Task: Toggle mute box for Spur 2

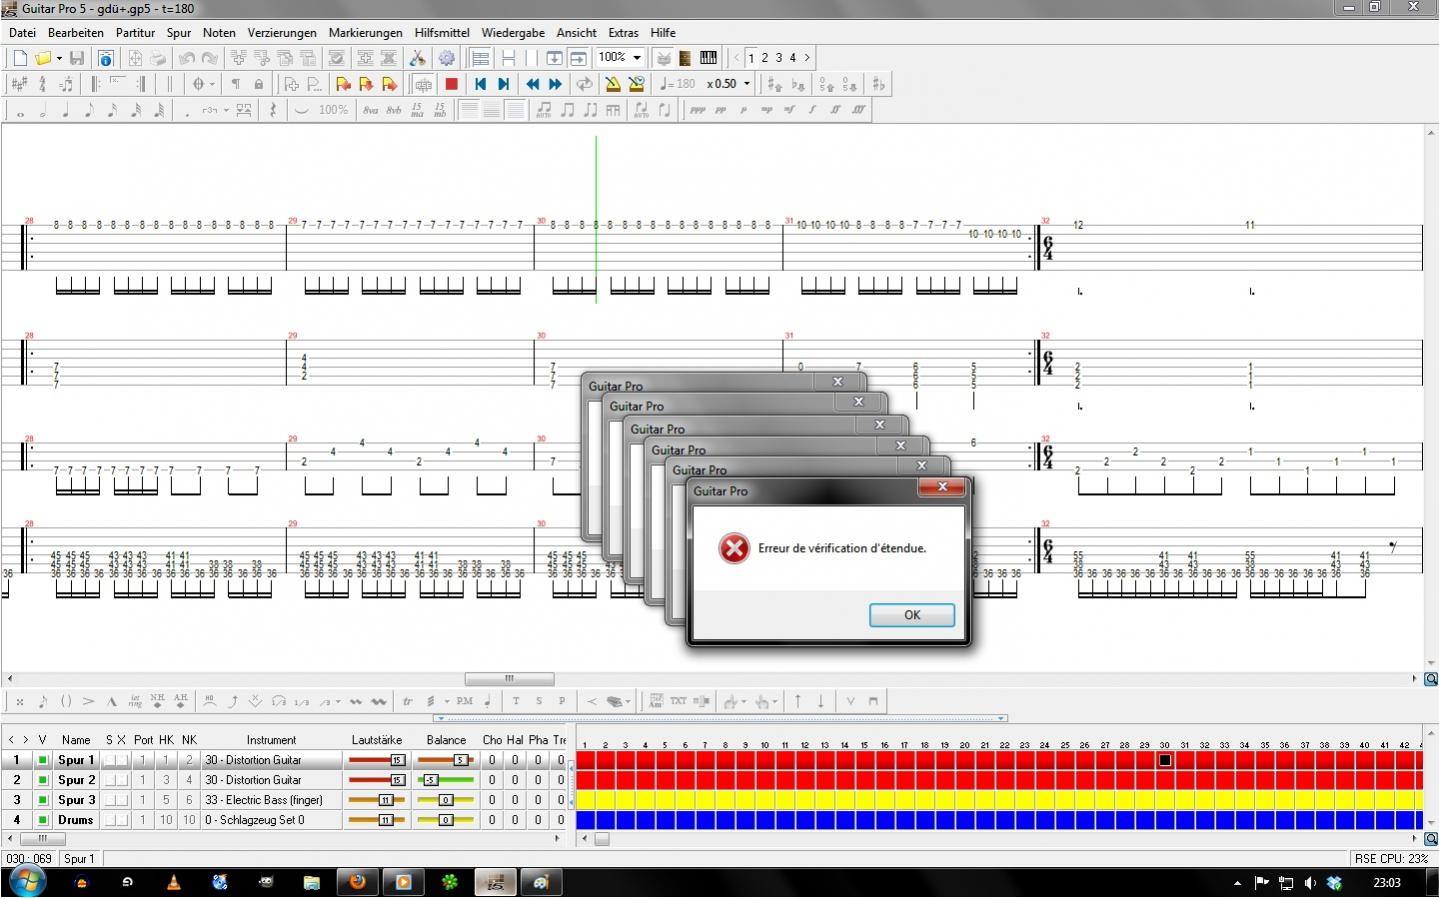Action: 122,780
